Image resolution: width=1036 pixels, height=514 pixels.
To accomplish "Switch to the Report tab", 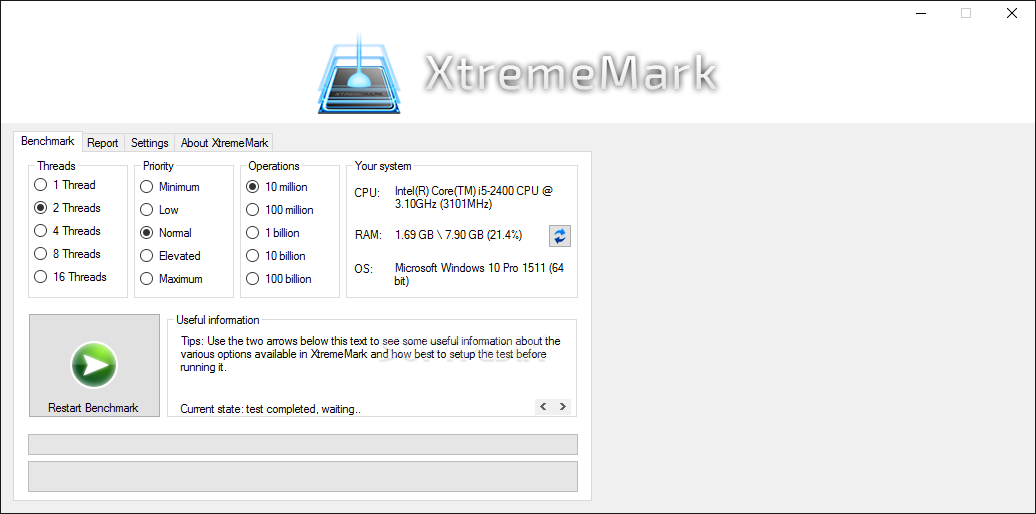I will point(103,143).
